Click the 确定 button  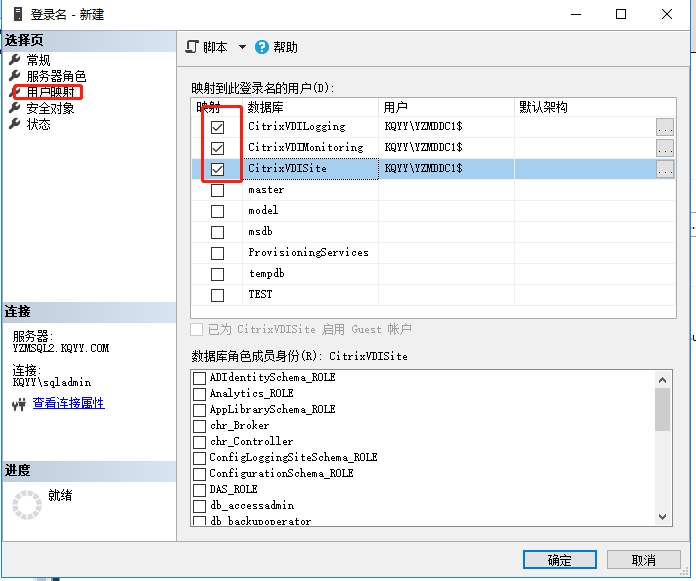click(x=559, y=560)
